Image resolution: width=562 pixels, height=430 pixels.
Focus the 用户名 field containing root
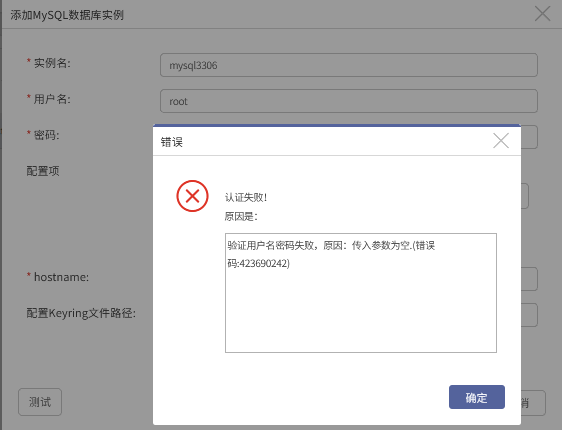(349, 101)
